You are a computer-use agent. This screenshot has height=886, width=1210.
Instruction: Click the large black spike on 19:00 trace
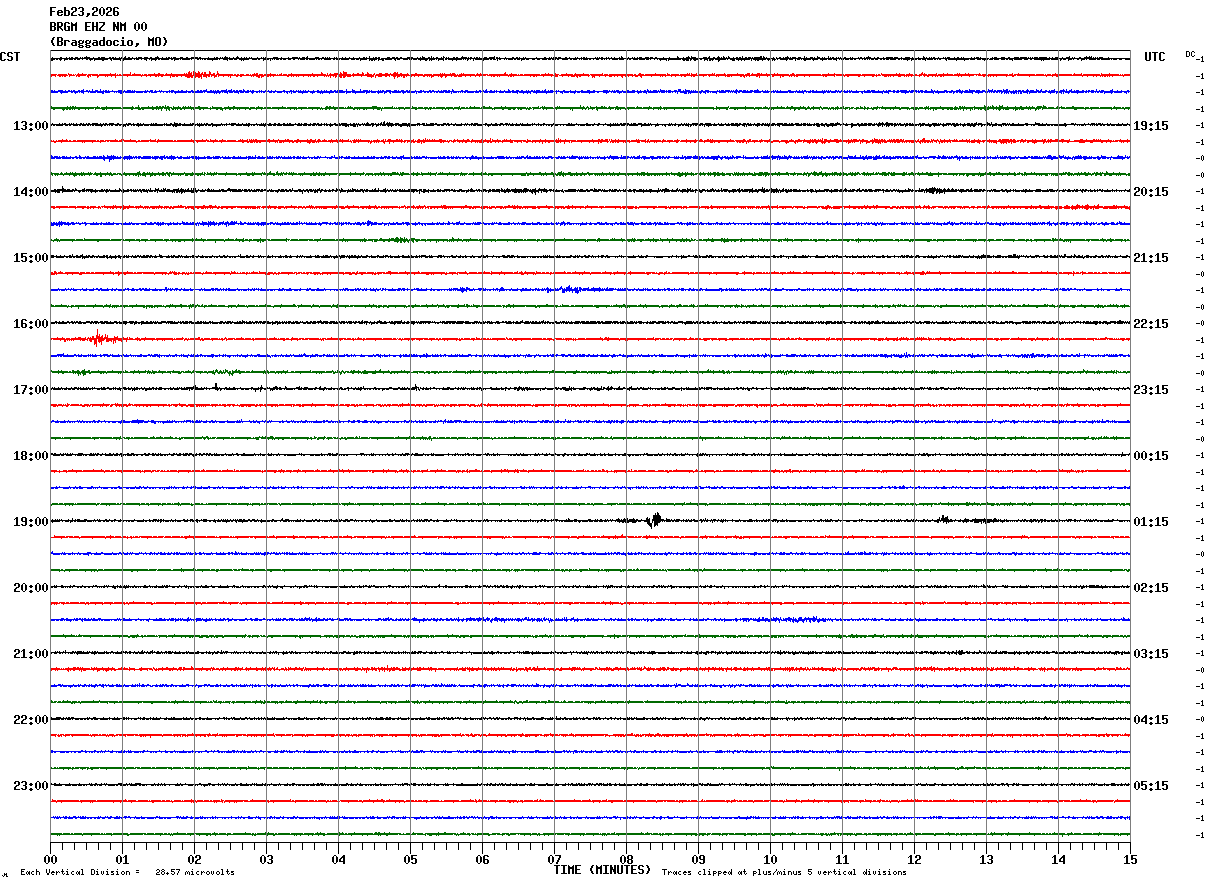[x=654, y=520]
